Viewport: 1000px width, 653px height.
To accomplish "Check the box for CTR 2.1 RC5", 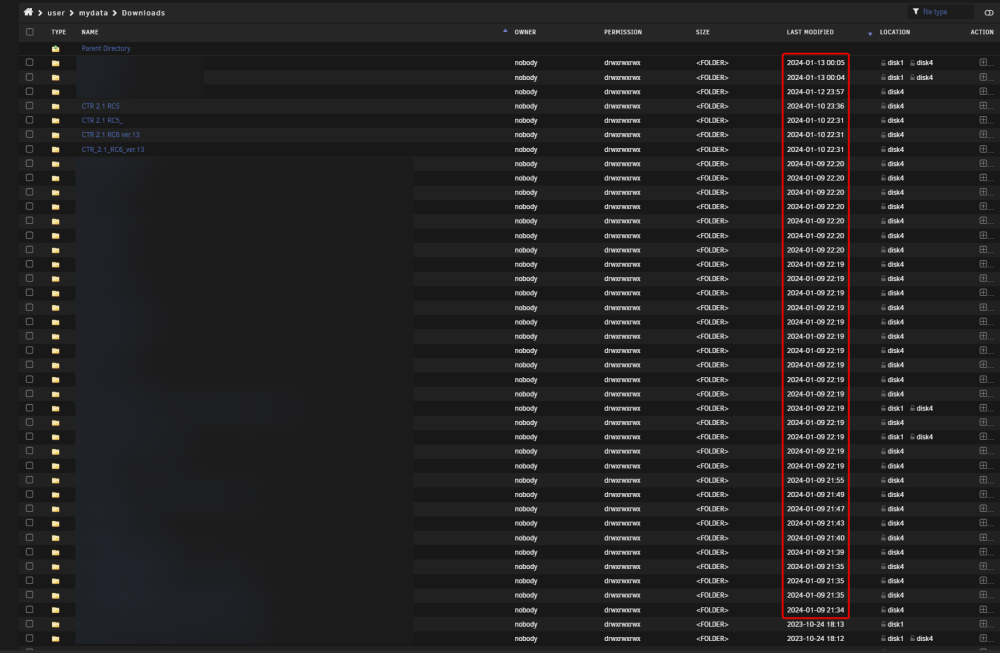I will click(29, 106).
